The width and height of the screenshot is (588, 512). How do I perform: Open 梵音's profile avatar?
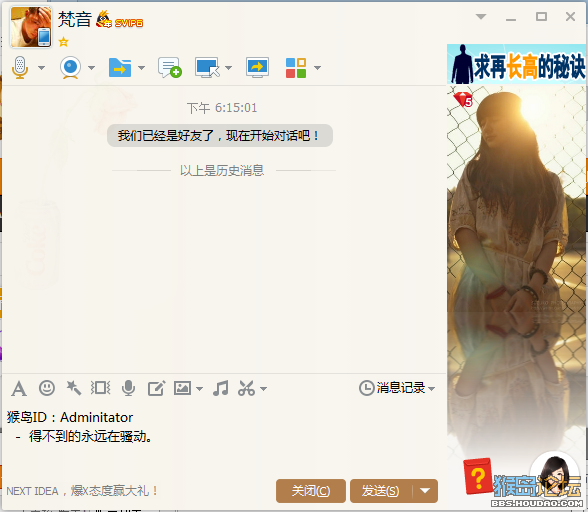click(31, 27)
